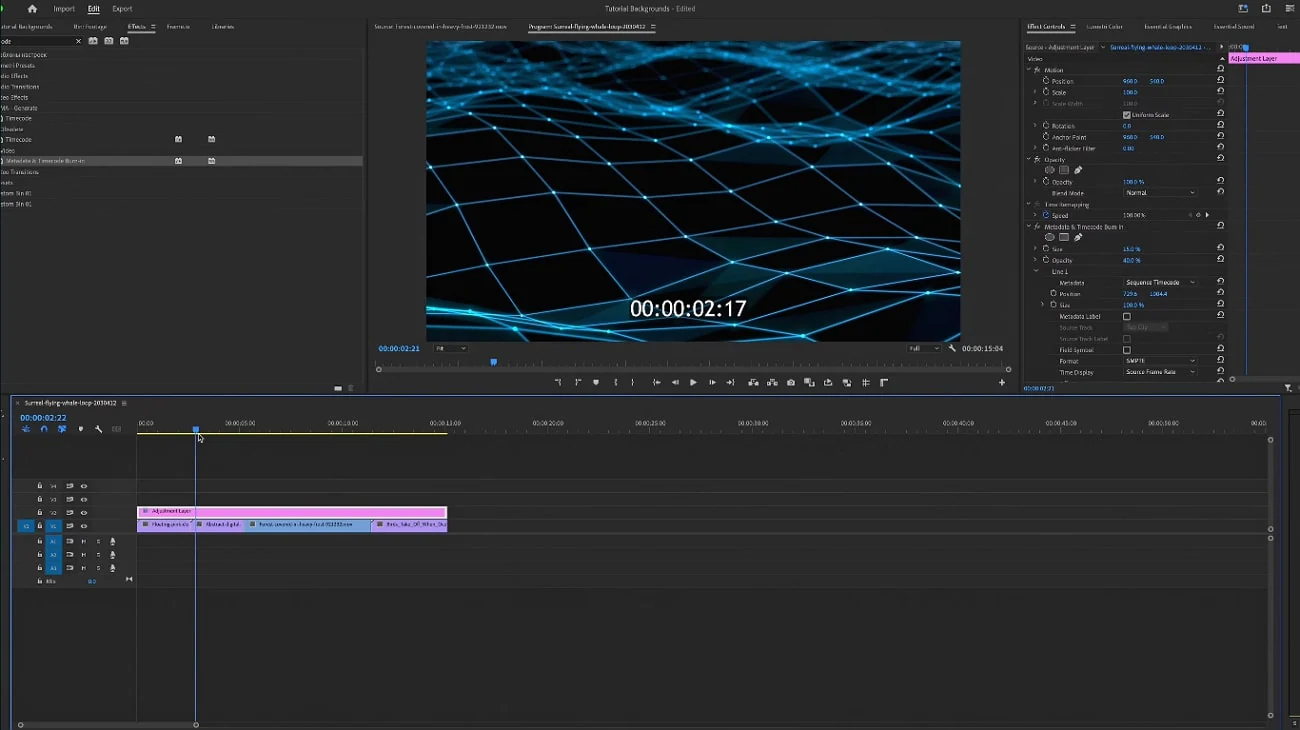1300x730 pixels.
Task: Toggle captions track options icon in timeline
Action: tap(117, 429)
